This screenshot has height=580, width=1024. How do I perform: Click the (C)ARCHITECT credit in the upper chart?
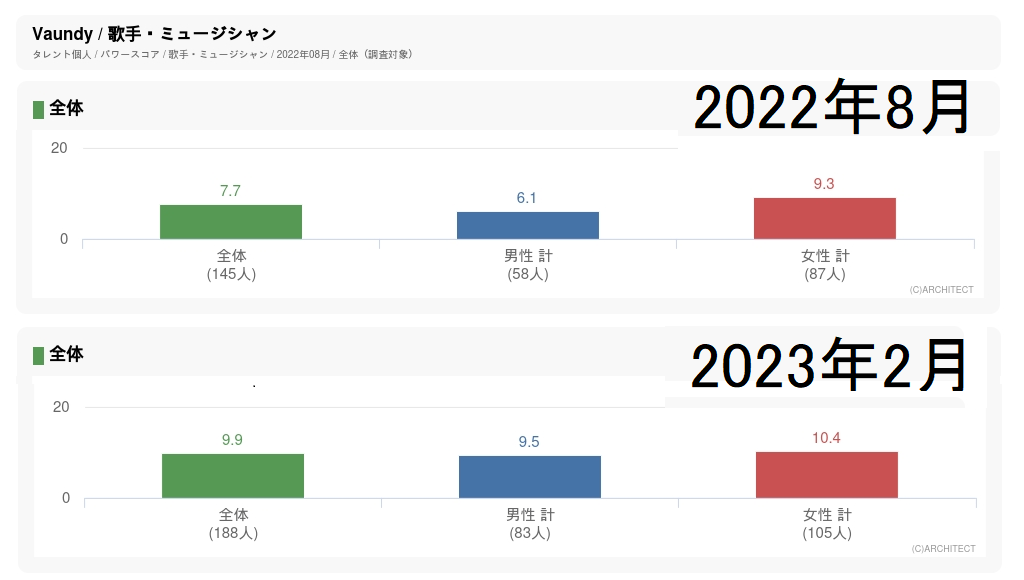pos(941,290)
